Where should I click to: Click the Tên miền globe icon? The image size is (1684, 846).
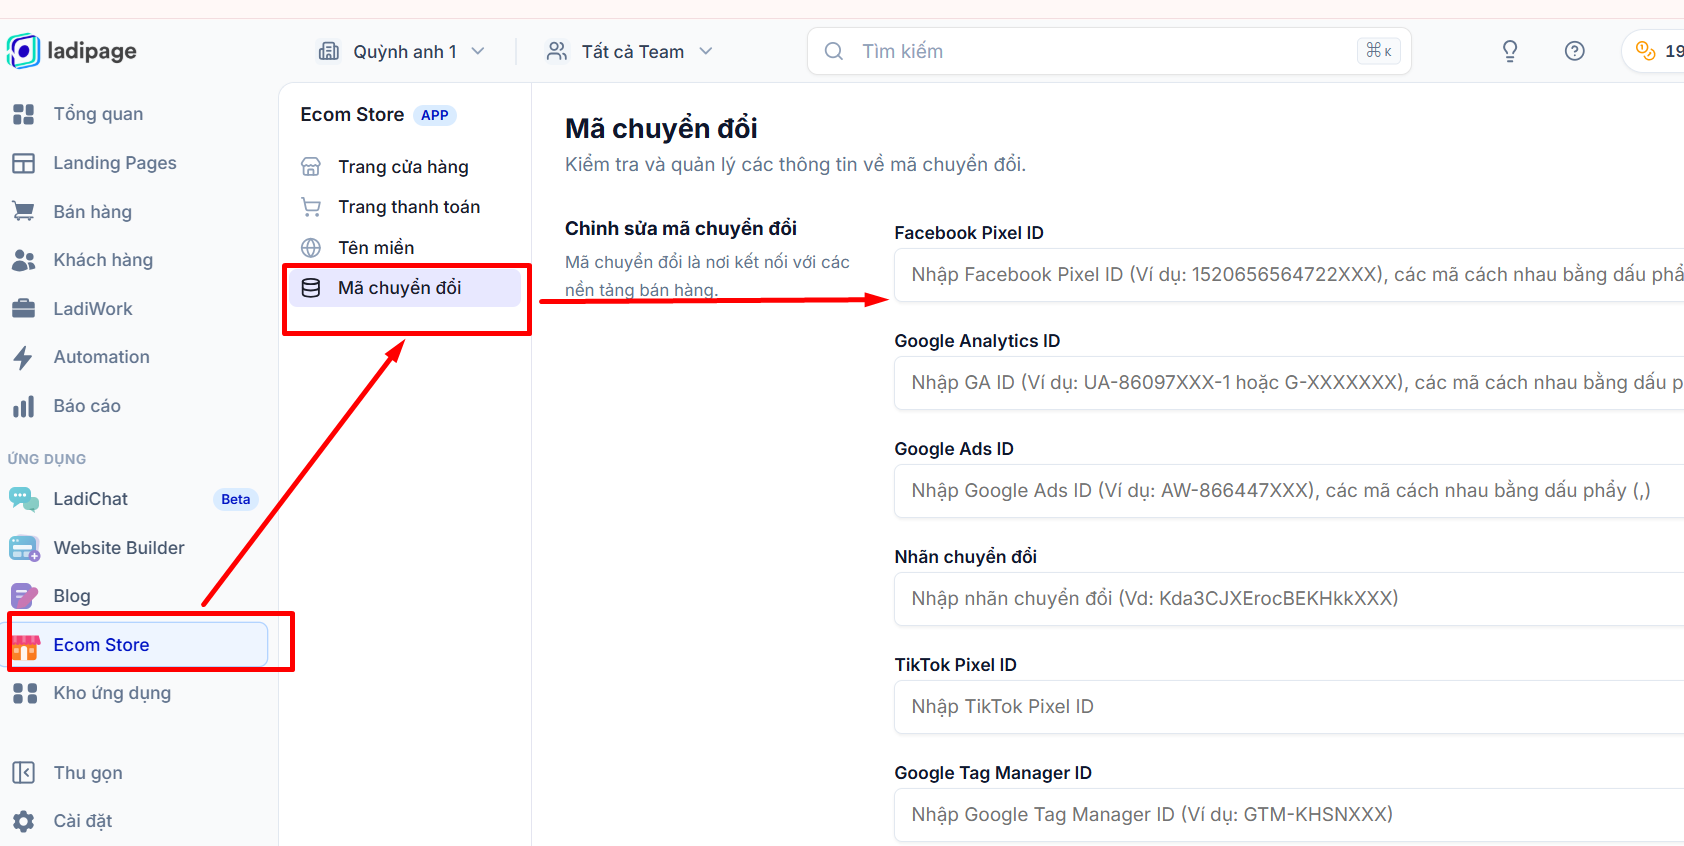tap(311, 248)
